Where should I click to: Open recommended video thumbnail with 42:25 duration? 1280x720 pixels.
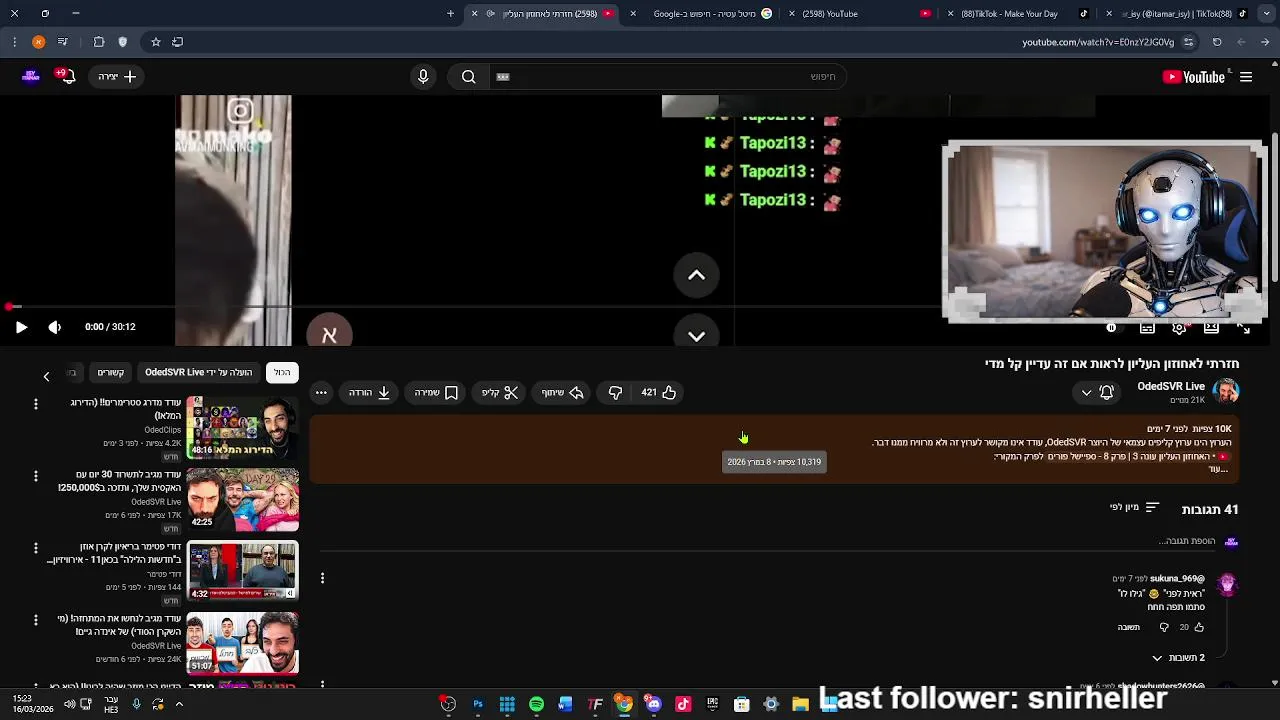(x=242, y=500)
